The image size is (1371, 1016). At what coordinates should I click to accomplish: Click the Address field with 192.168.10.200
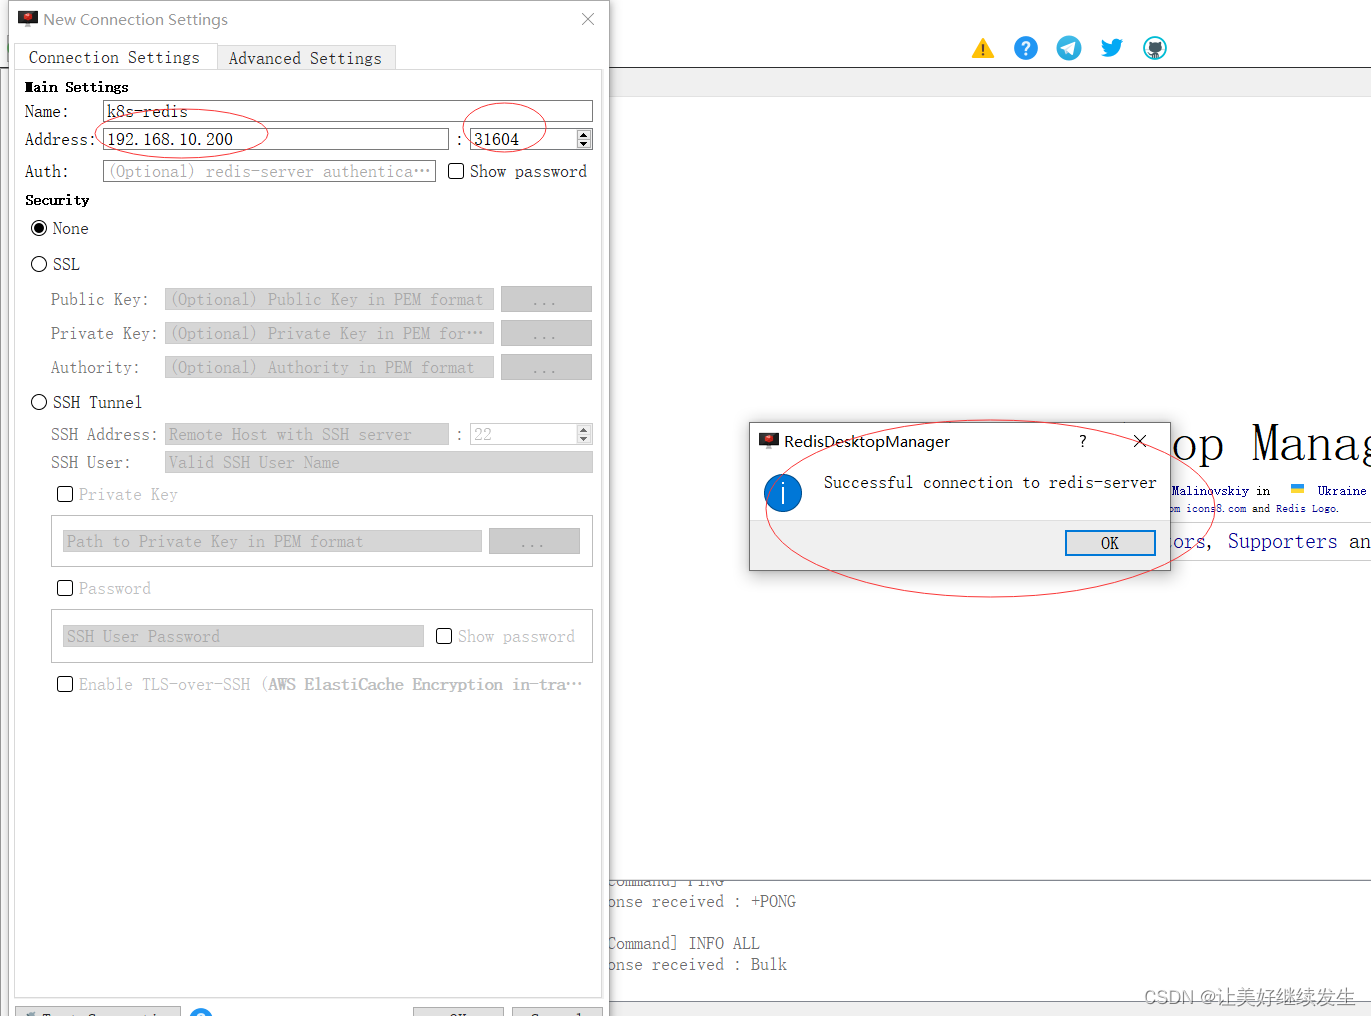(276, 139)
